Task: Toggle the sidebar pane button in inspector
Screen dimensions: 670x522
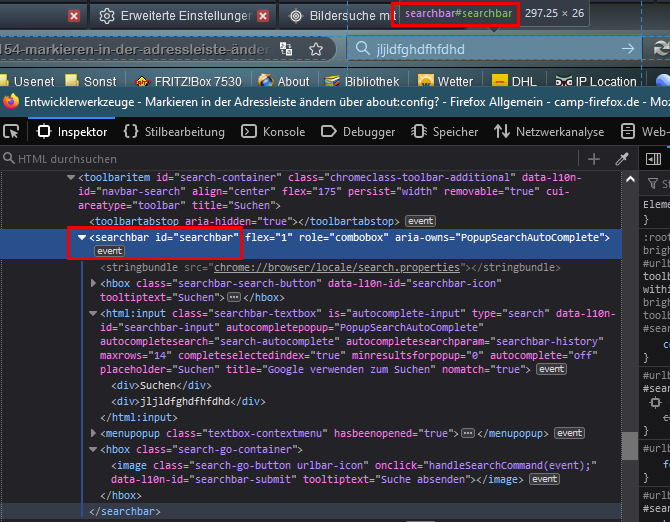Action: tap(651, 159)
